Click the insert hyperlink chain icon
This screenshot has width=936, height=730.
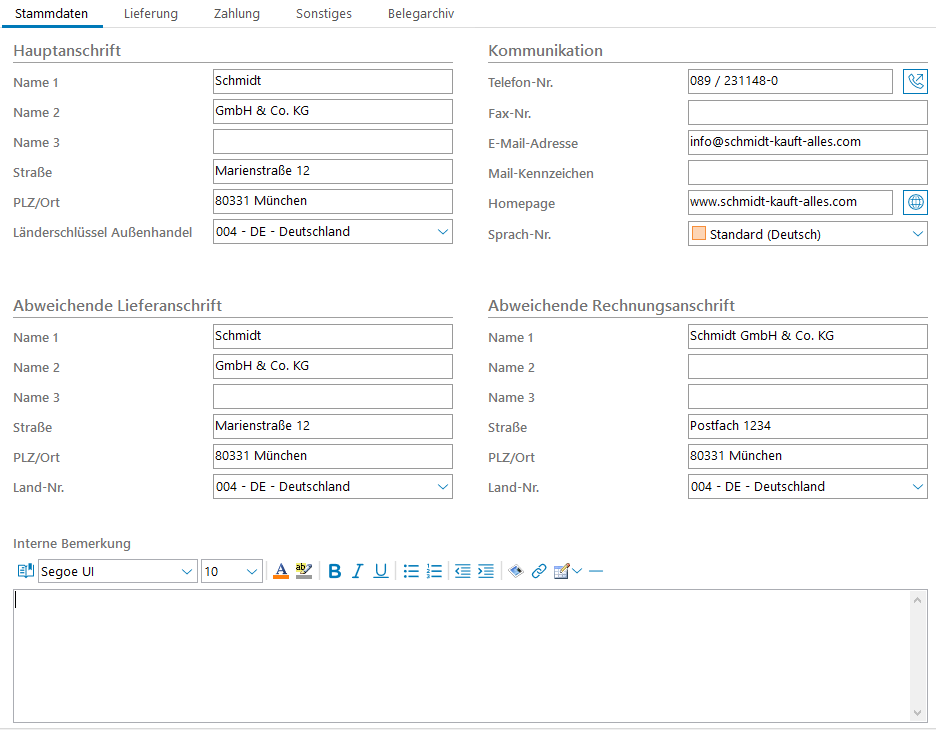pos(539,571)
